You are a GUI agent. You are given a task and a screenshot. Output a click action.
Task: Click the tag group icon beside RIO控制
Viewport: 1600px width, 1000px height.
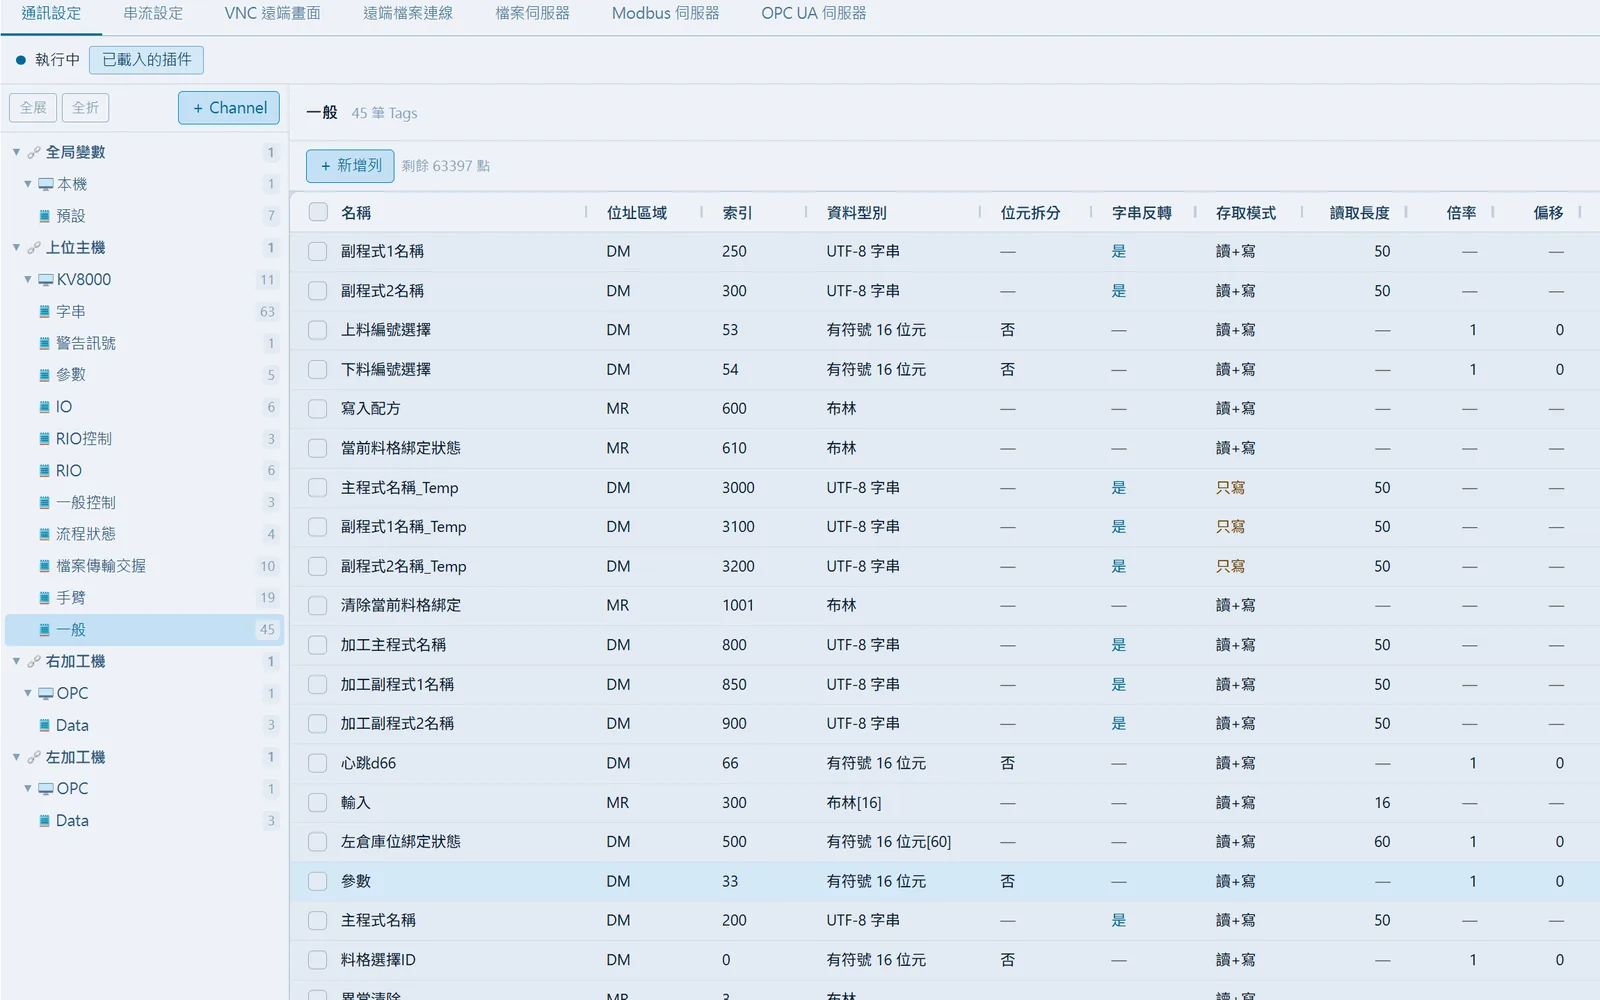point(44,439)
